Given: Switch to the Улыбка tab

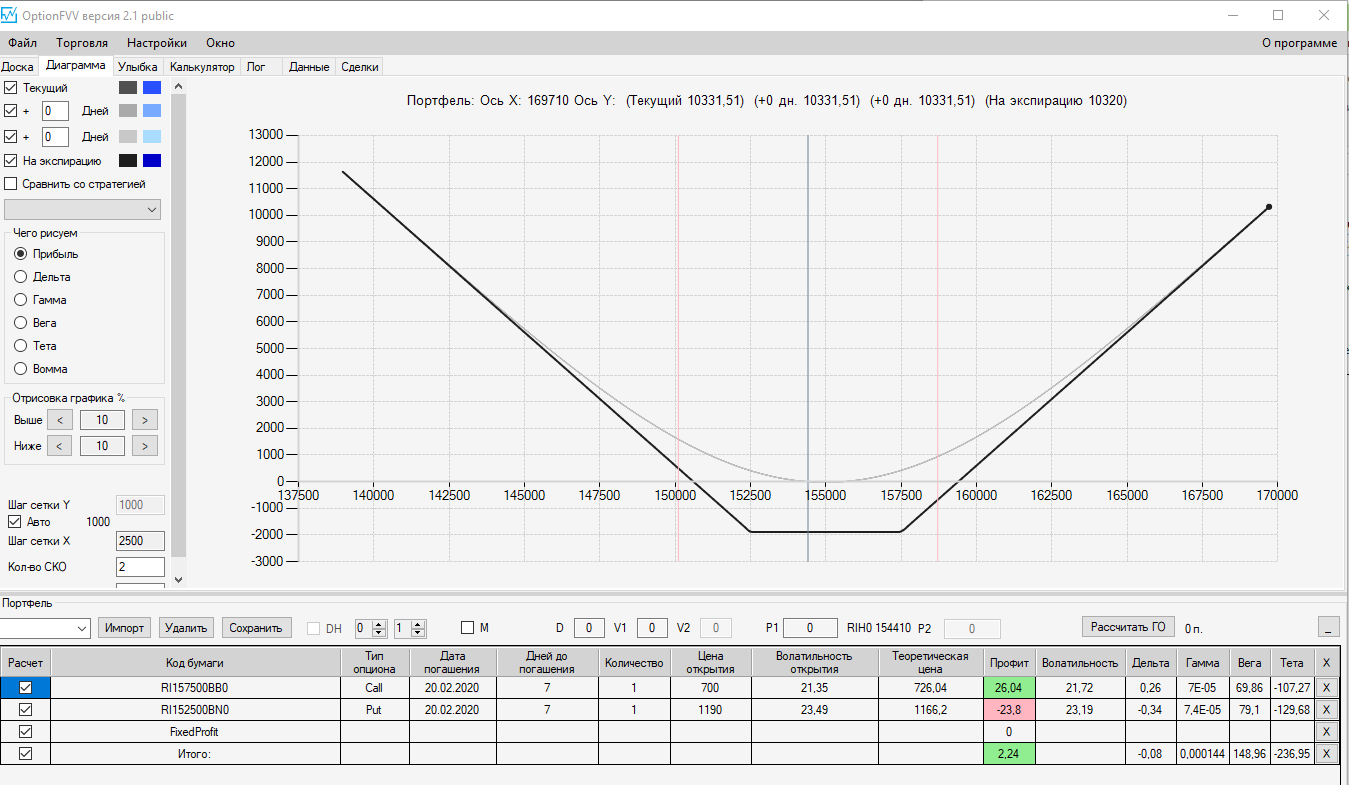Looking at the screenshot, I should click(138, 67).
